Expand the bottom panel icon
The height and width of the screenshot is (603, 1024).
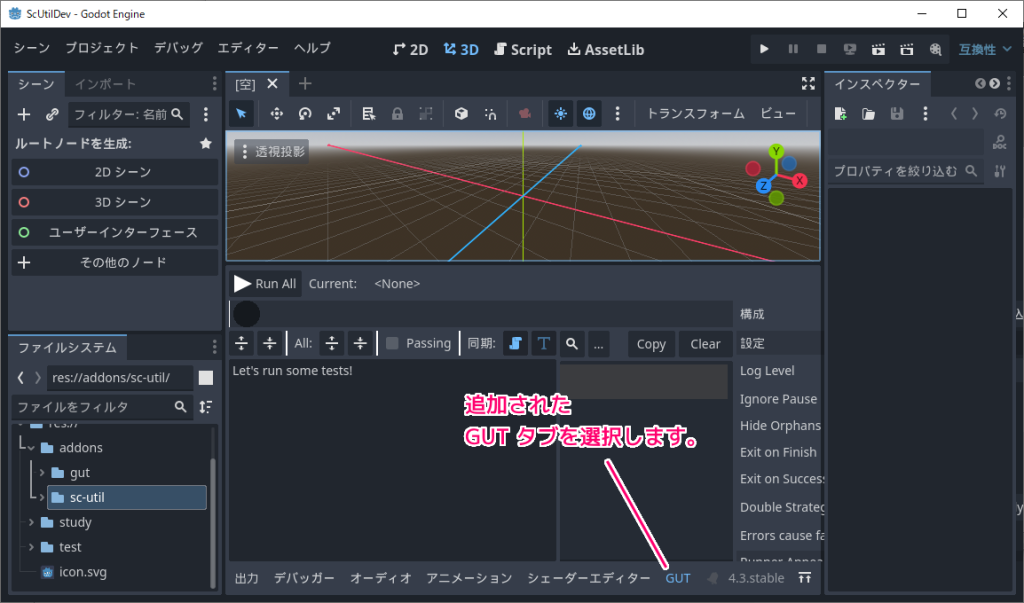tap(805, 578)
